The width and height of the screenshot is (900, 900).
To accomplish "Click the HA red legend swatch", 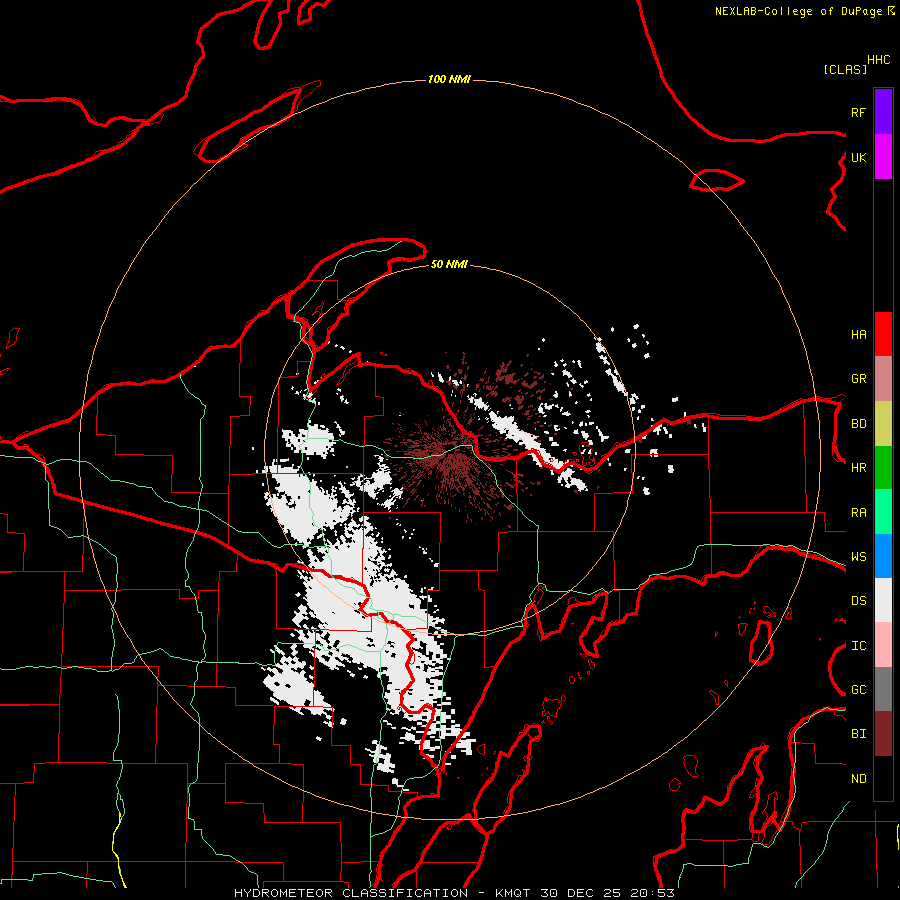I will pos(883,334).
